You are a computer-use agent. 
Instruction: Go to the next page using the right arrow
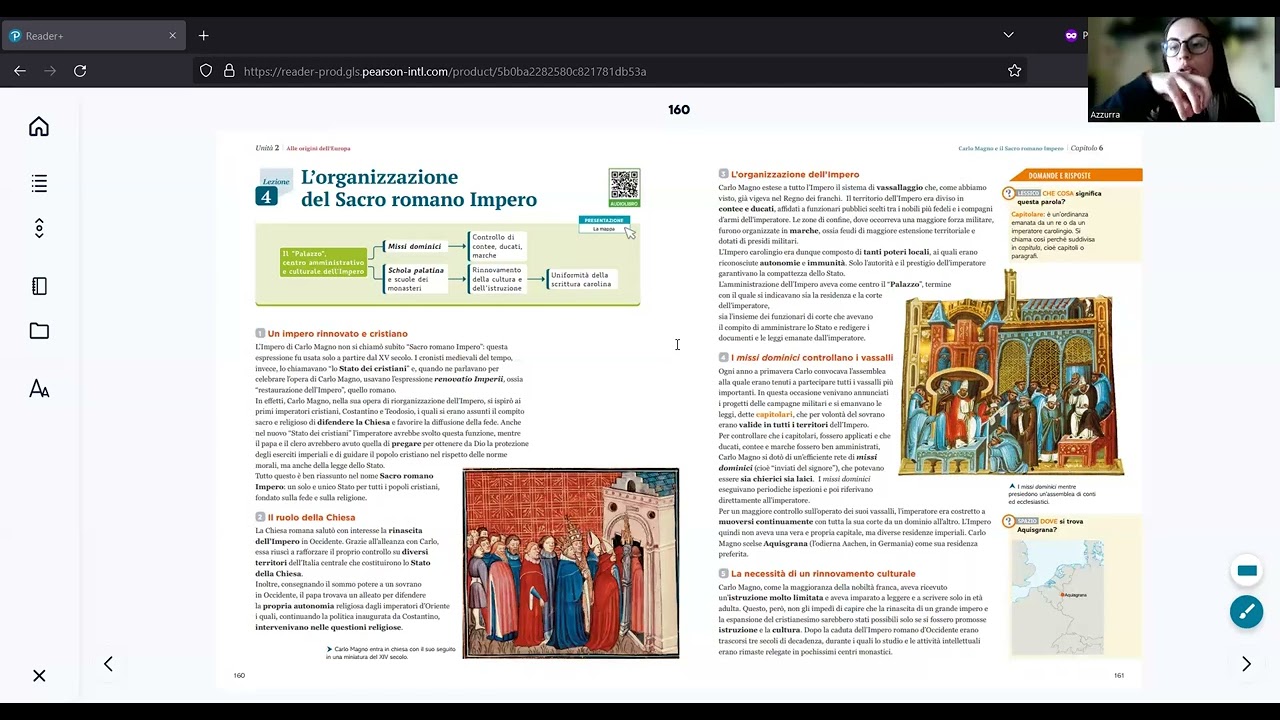click(x=1246, y=664)
